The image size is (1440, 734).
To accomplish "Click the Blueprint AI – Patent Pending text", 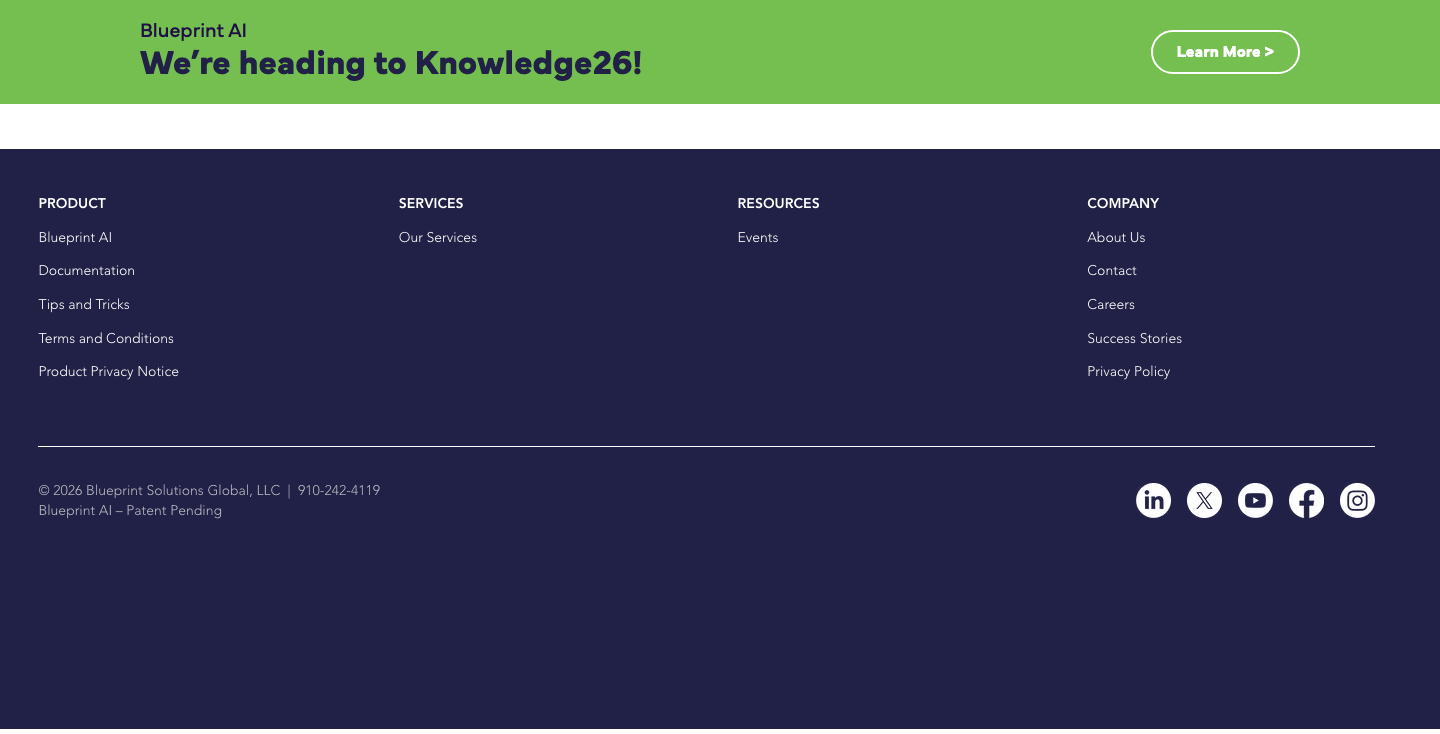I will (130, 510).
